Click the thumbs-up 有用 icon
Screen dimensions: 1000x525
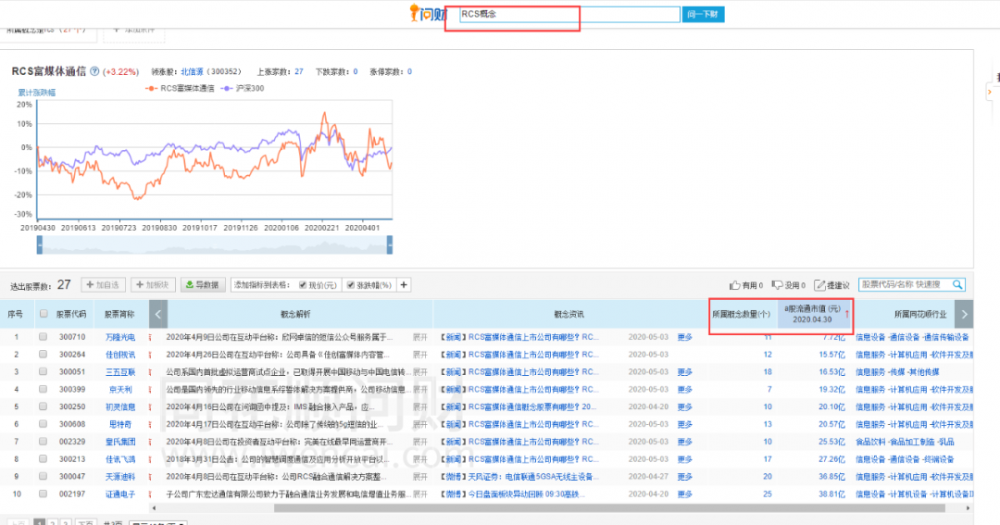735,285
